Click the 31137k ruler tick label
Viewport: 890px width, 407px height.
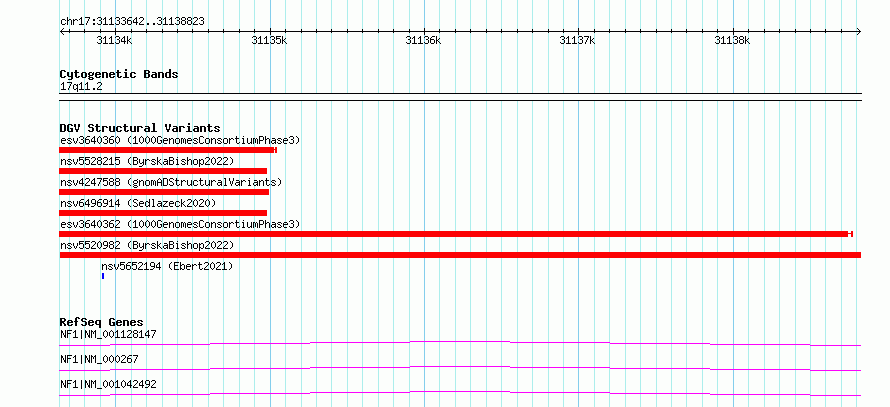(x=578, y=41)
